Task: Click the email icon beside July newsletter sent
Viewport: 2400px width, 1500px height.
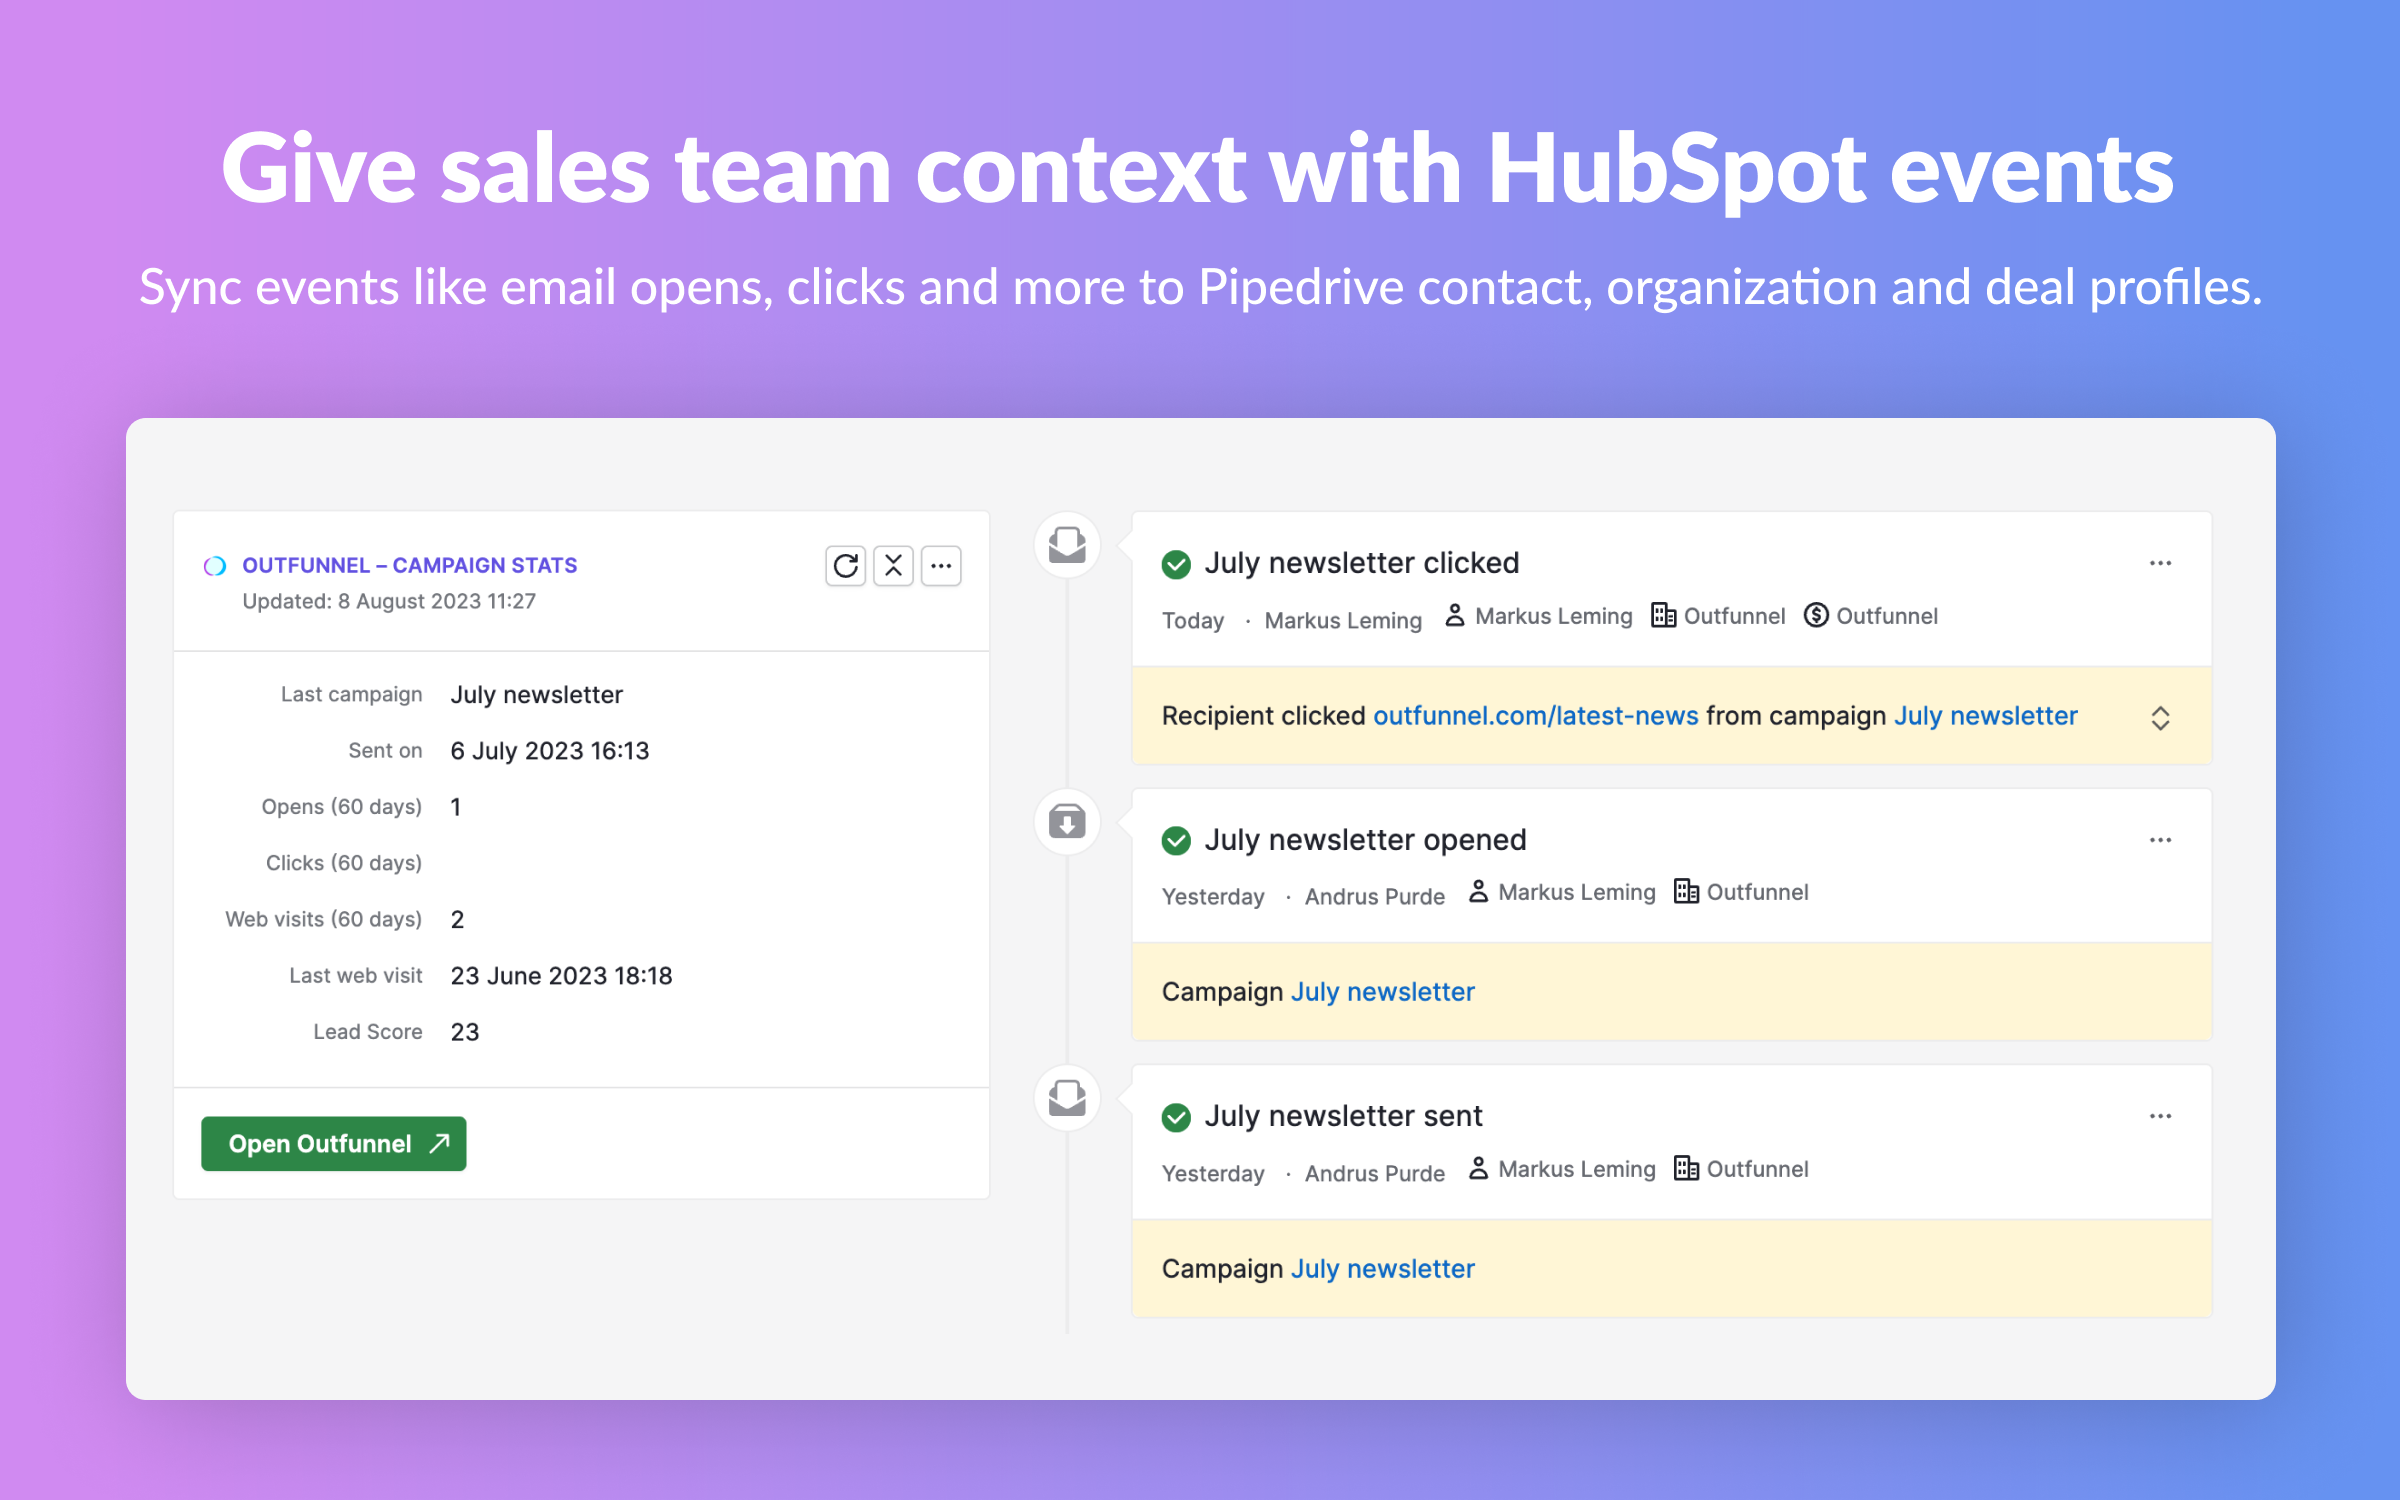Action: pyautogui.click(x=1067, y=1098)
